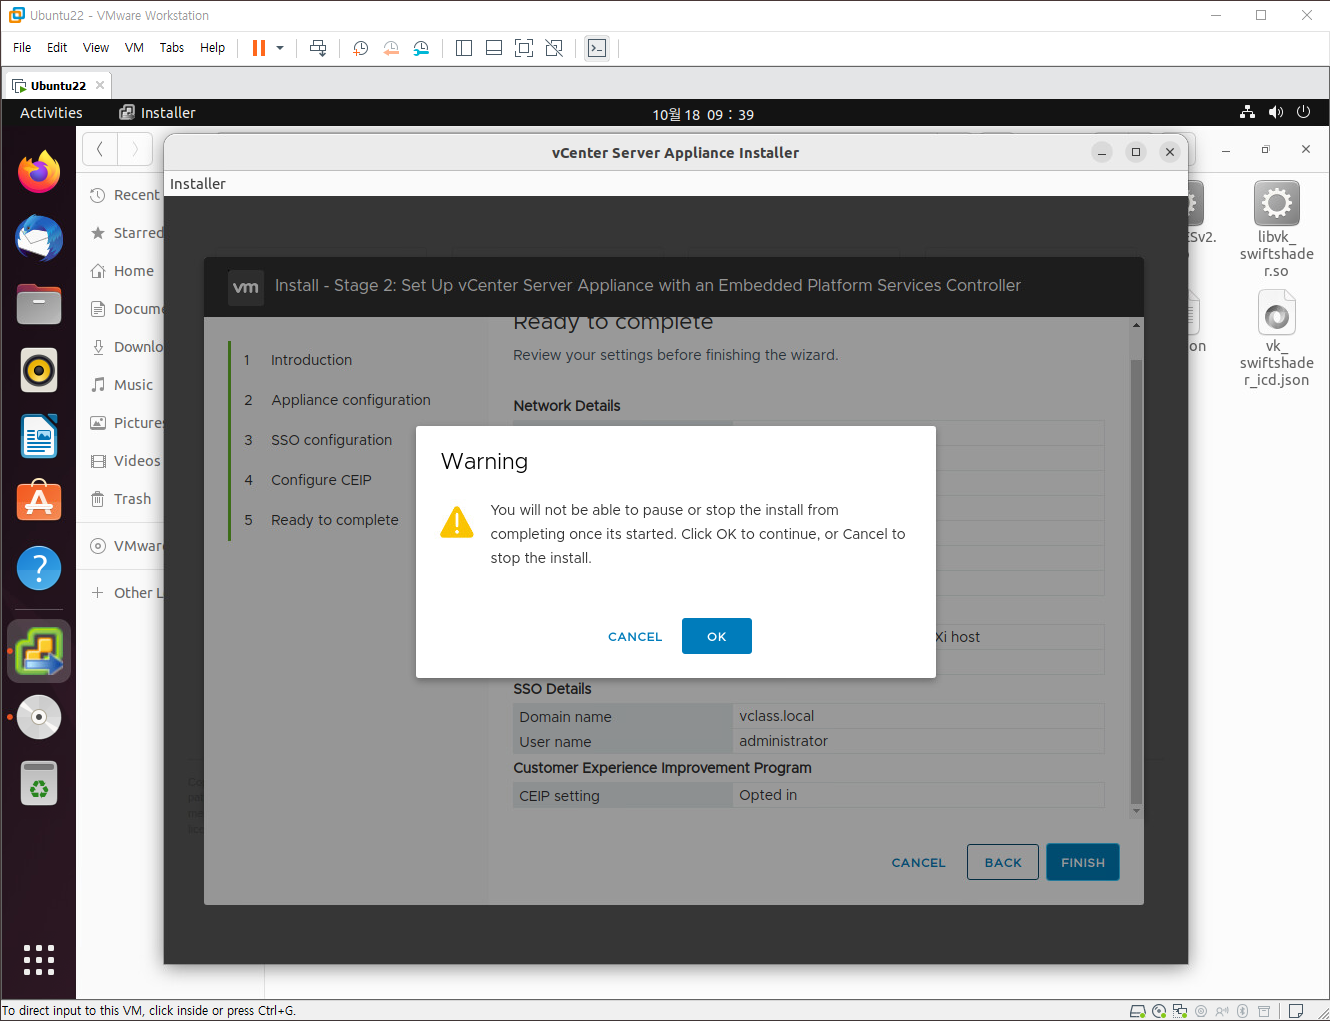Image resolution: width=1330 pixels, height=1021 pixels.
Task: Send Ctrl+Alt+Del to the VM
Action: [x=318, y=48]
